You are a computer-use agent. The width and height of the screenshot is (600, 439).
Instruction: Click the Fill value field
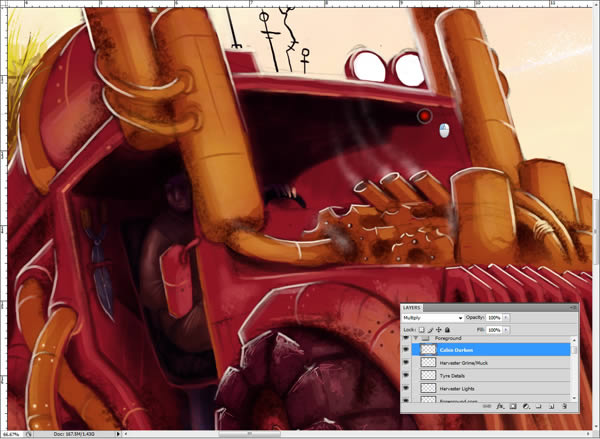(x=494, y=330)
